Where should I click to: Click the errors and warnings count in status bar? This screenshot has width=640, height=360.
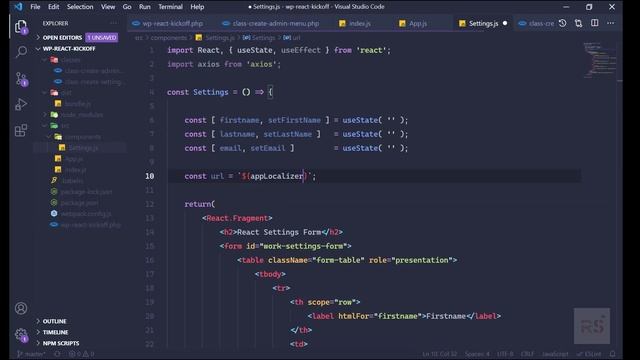[x=81, y=354]
